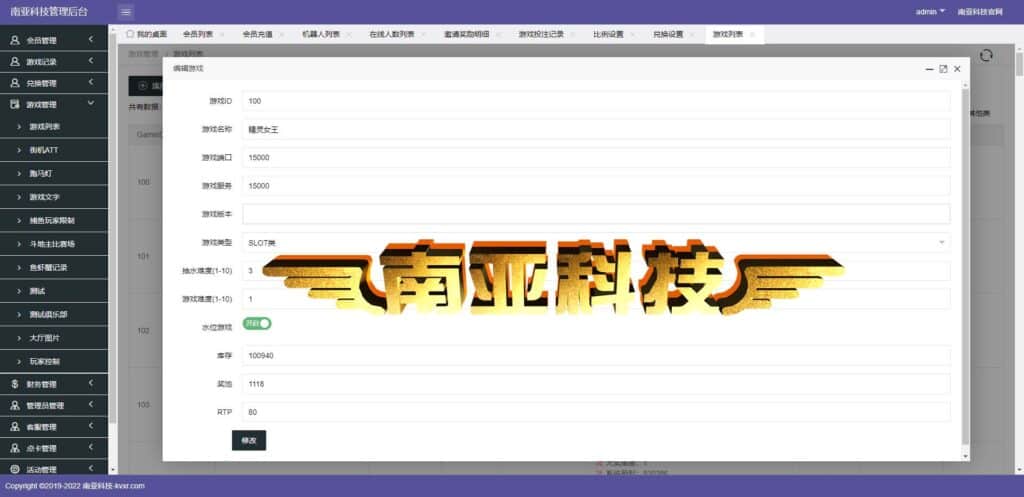
Task: Switch to the 机器人列表 tab
Action: click(321, 35)
